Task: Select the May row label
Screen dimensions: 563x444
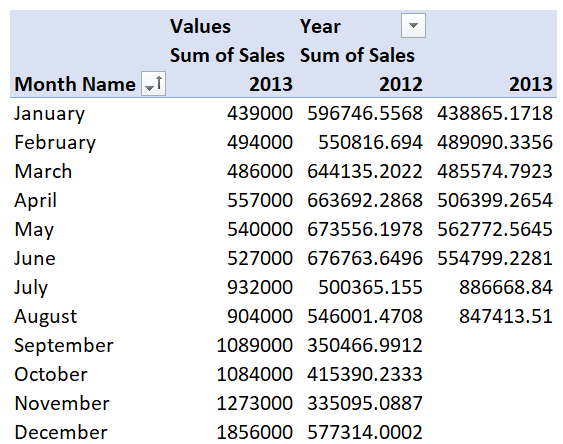Action: [34, 230]
